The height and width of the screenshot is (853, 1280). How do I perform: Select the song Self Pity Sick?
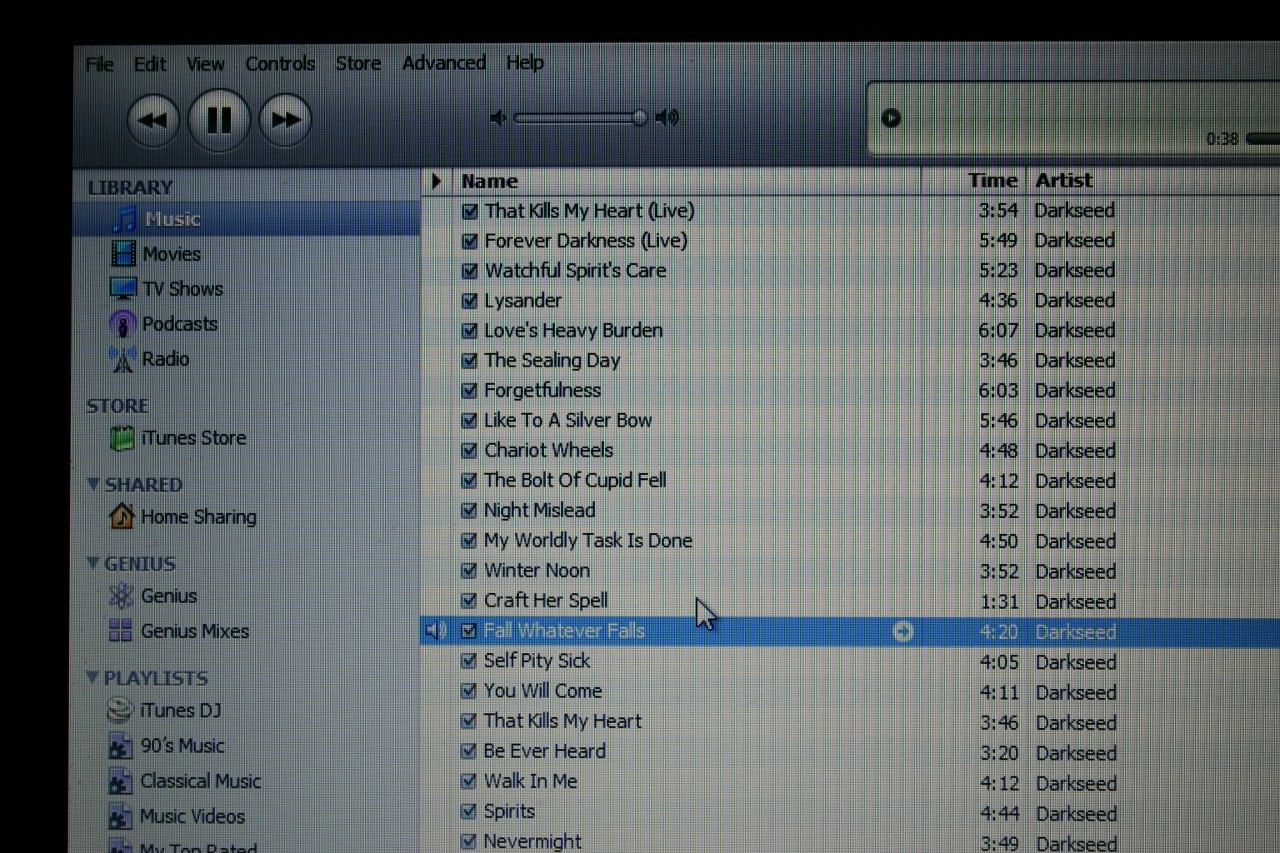pos(537,661)
